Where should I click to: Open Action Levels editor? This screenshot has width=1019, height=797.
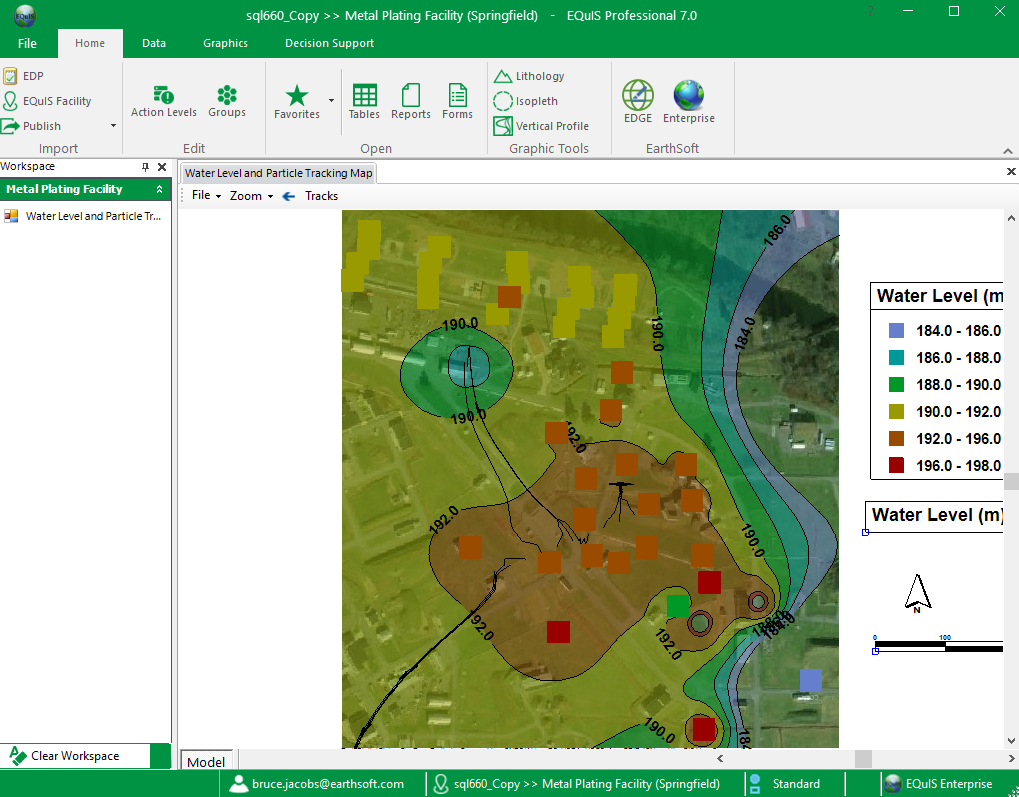point(163,99)
